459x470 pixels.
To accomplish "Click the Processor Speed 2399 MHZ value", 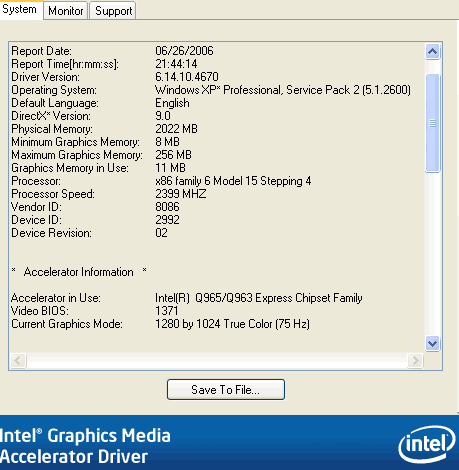I will (181, 194).
